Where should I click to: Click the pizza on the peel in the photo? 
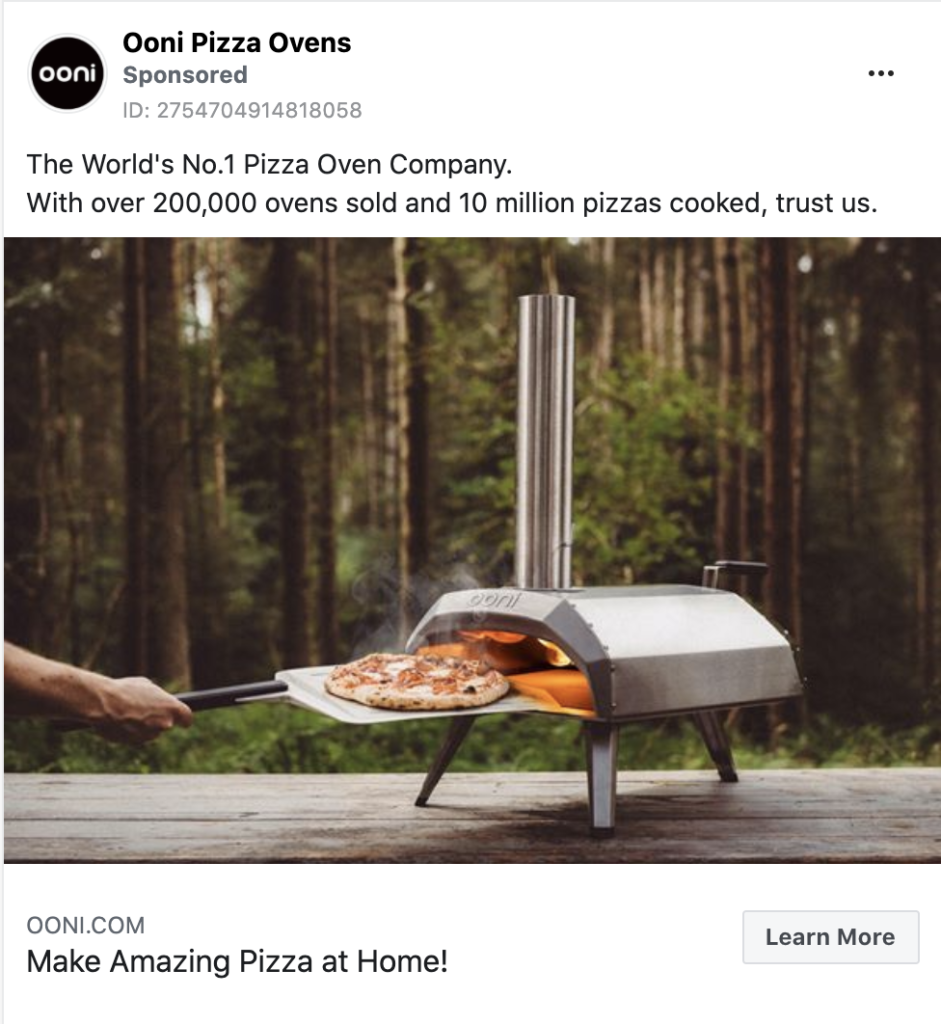(x=417, y=680)
